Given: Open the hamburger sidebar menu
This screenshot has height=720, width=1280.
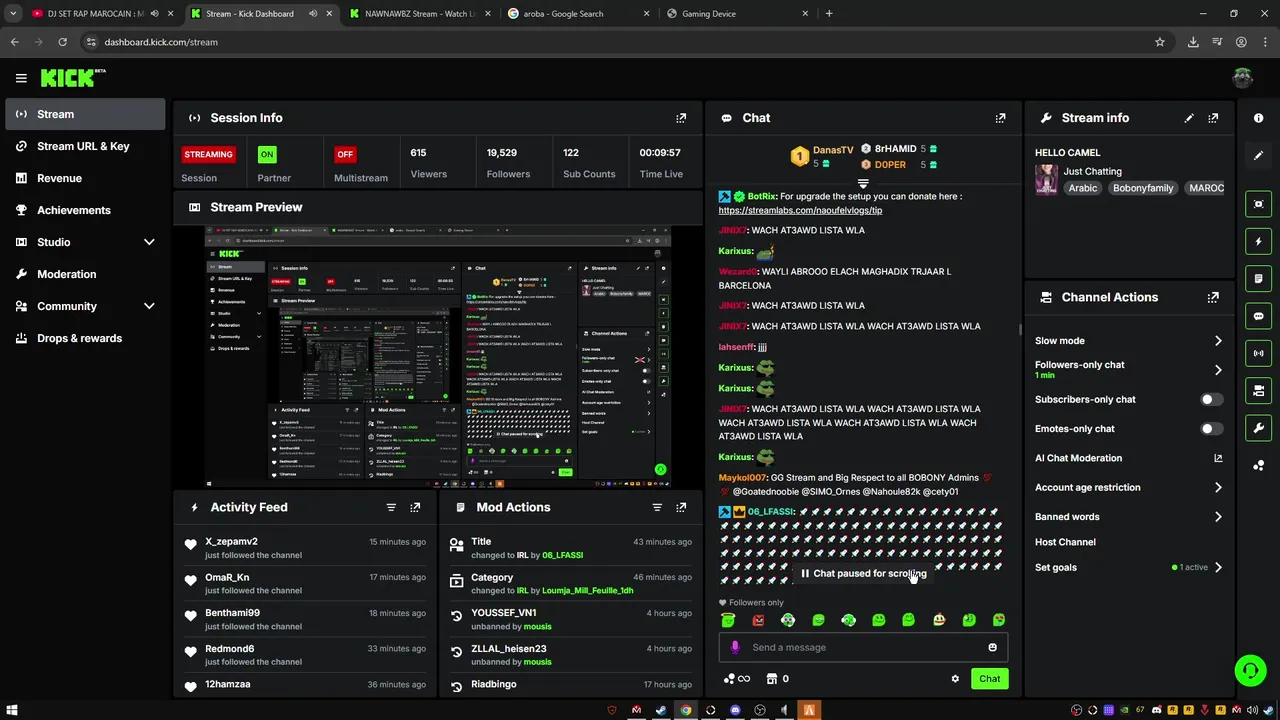Looking at the screenshot, I should point(21,78).
